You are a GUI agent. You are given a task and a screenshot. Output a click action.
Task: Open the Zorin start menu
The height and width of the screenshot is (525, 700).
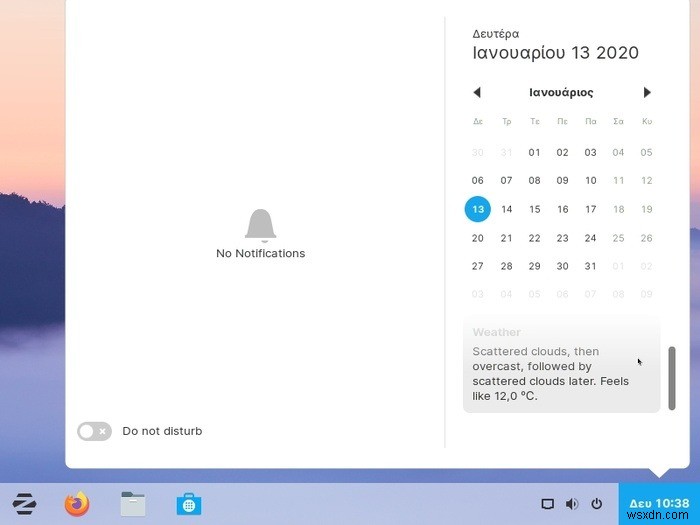pyautogui.click(x=24, y=504)
